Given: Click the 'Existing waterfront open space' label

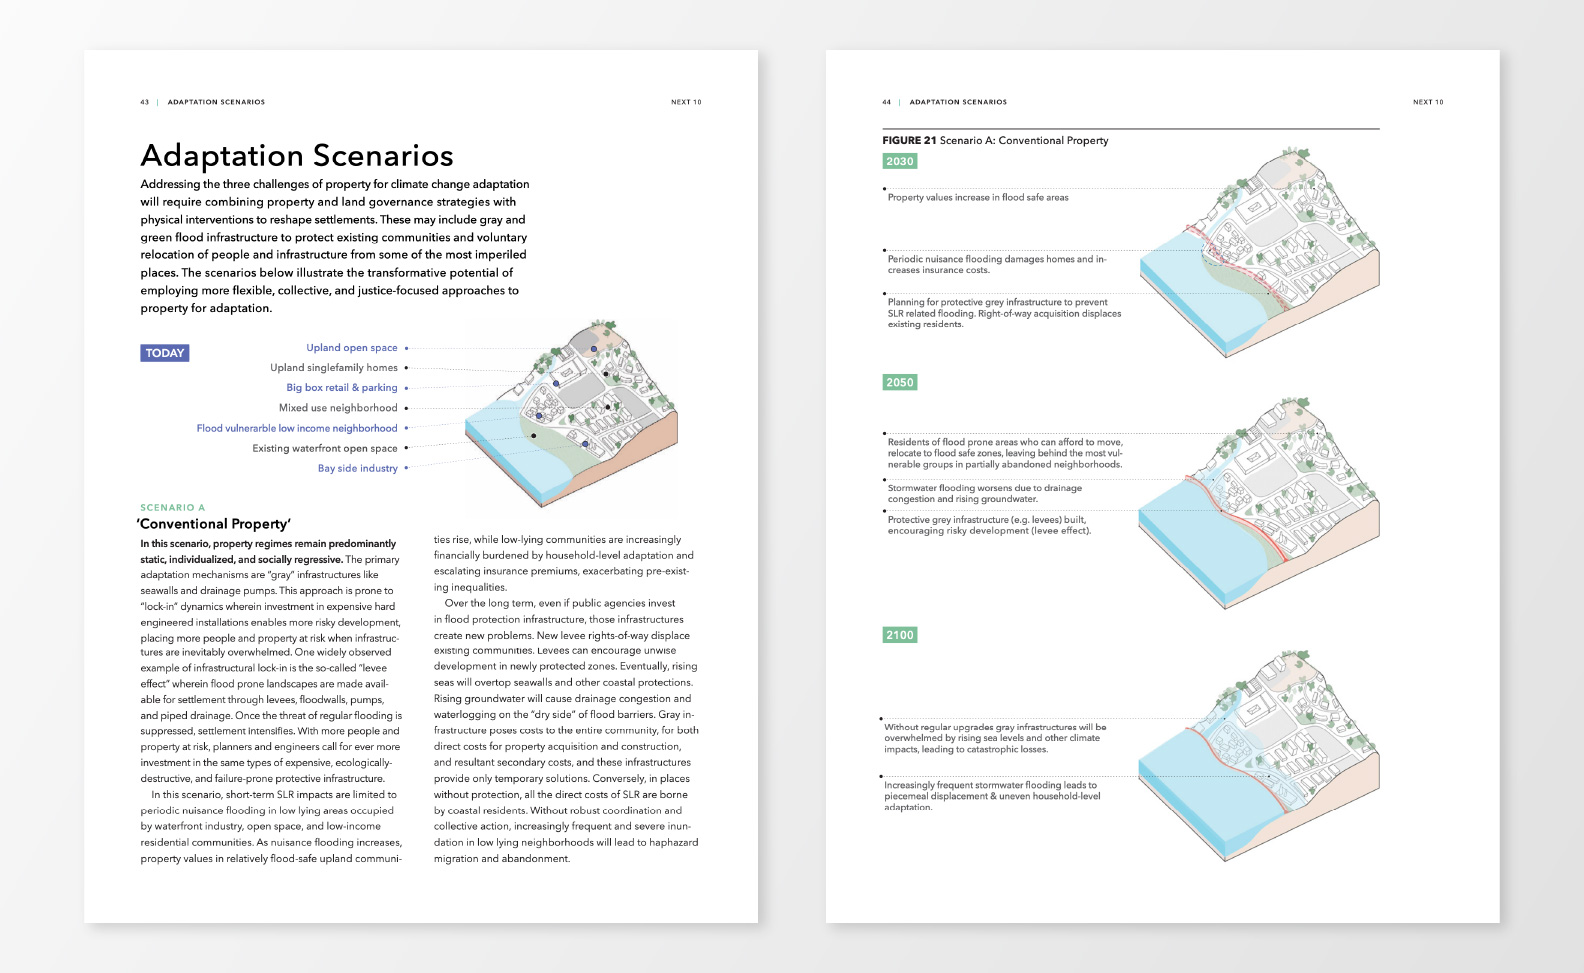Looking at the screenshot, I should click(325, 448).
